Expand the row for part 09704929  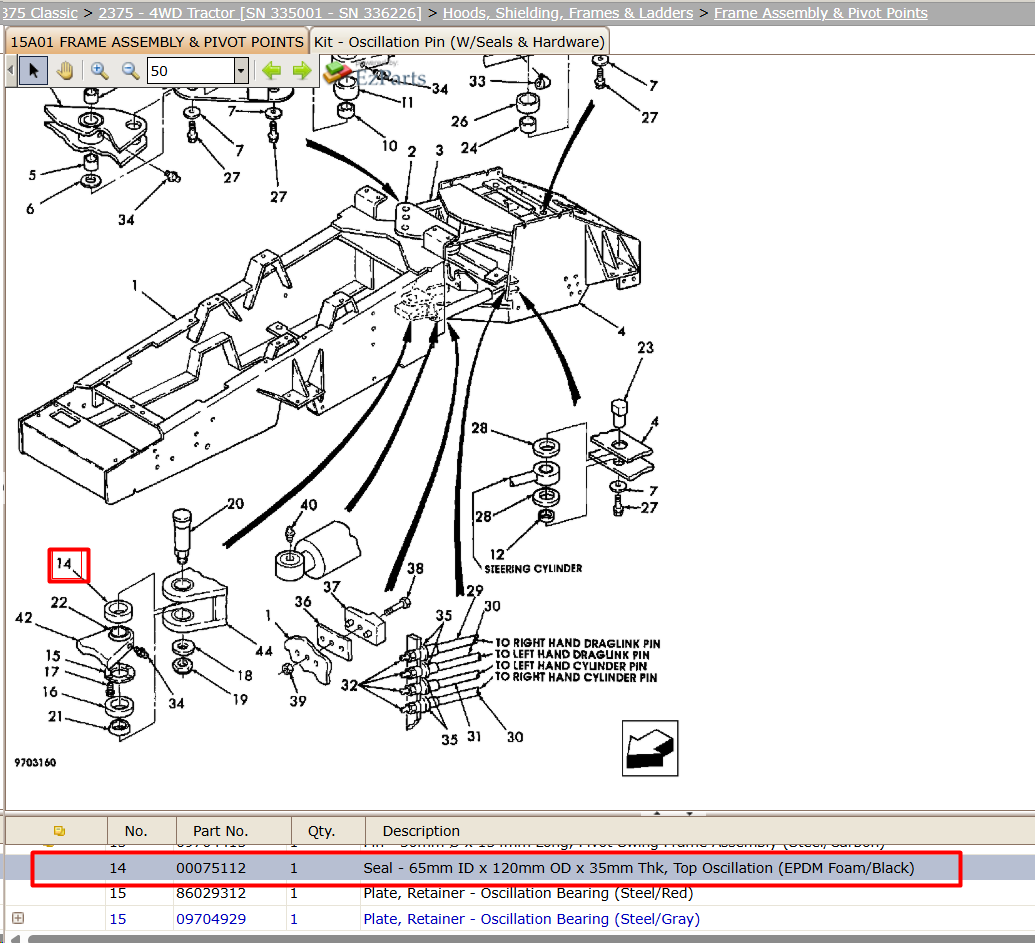point(18,918)
